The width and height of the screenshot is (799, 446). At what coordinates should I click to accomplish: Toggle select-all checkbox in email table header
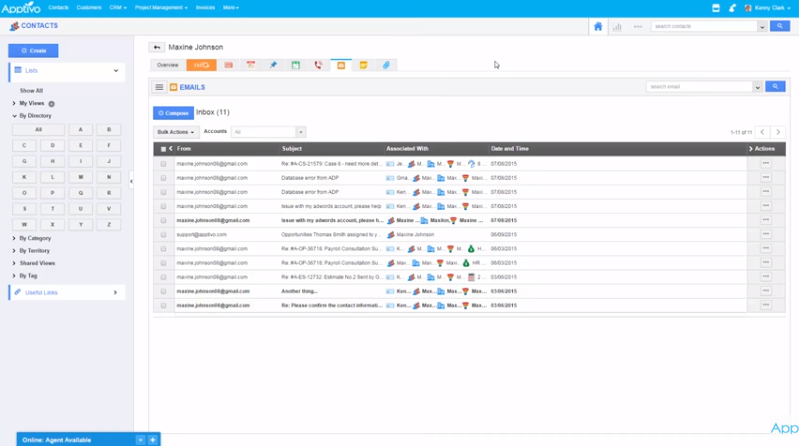164,149
